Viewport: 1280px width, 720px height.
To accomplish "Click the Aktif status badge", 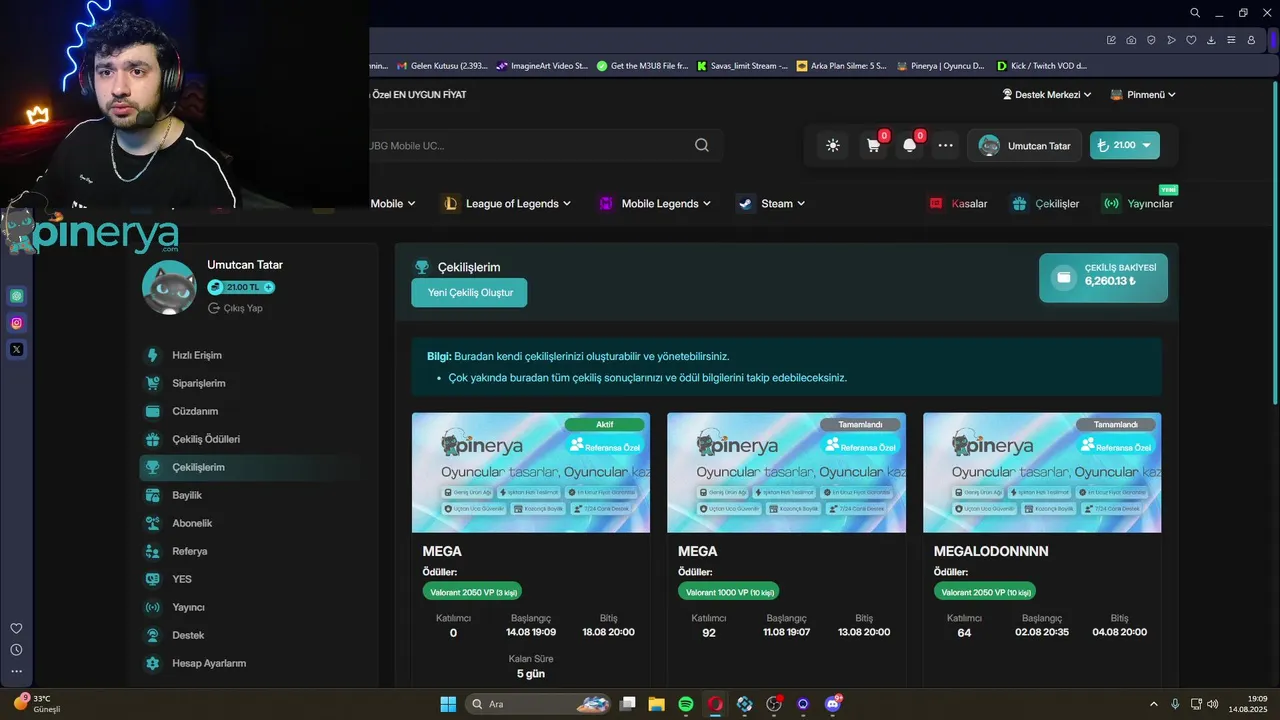I will (605, 425).
